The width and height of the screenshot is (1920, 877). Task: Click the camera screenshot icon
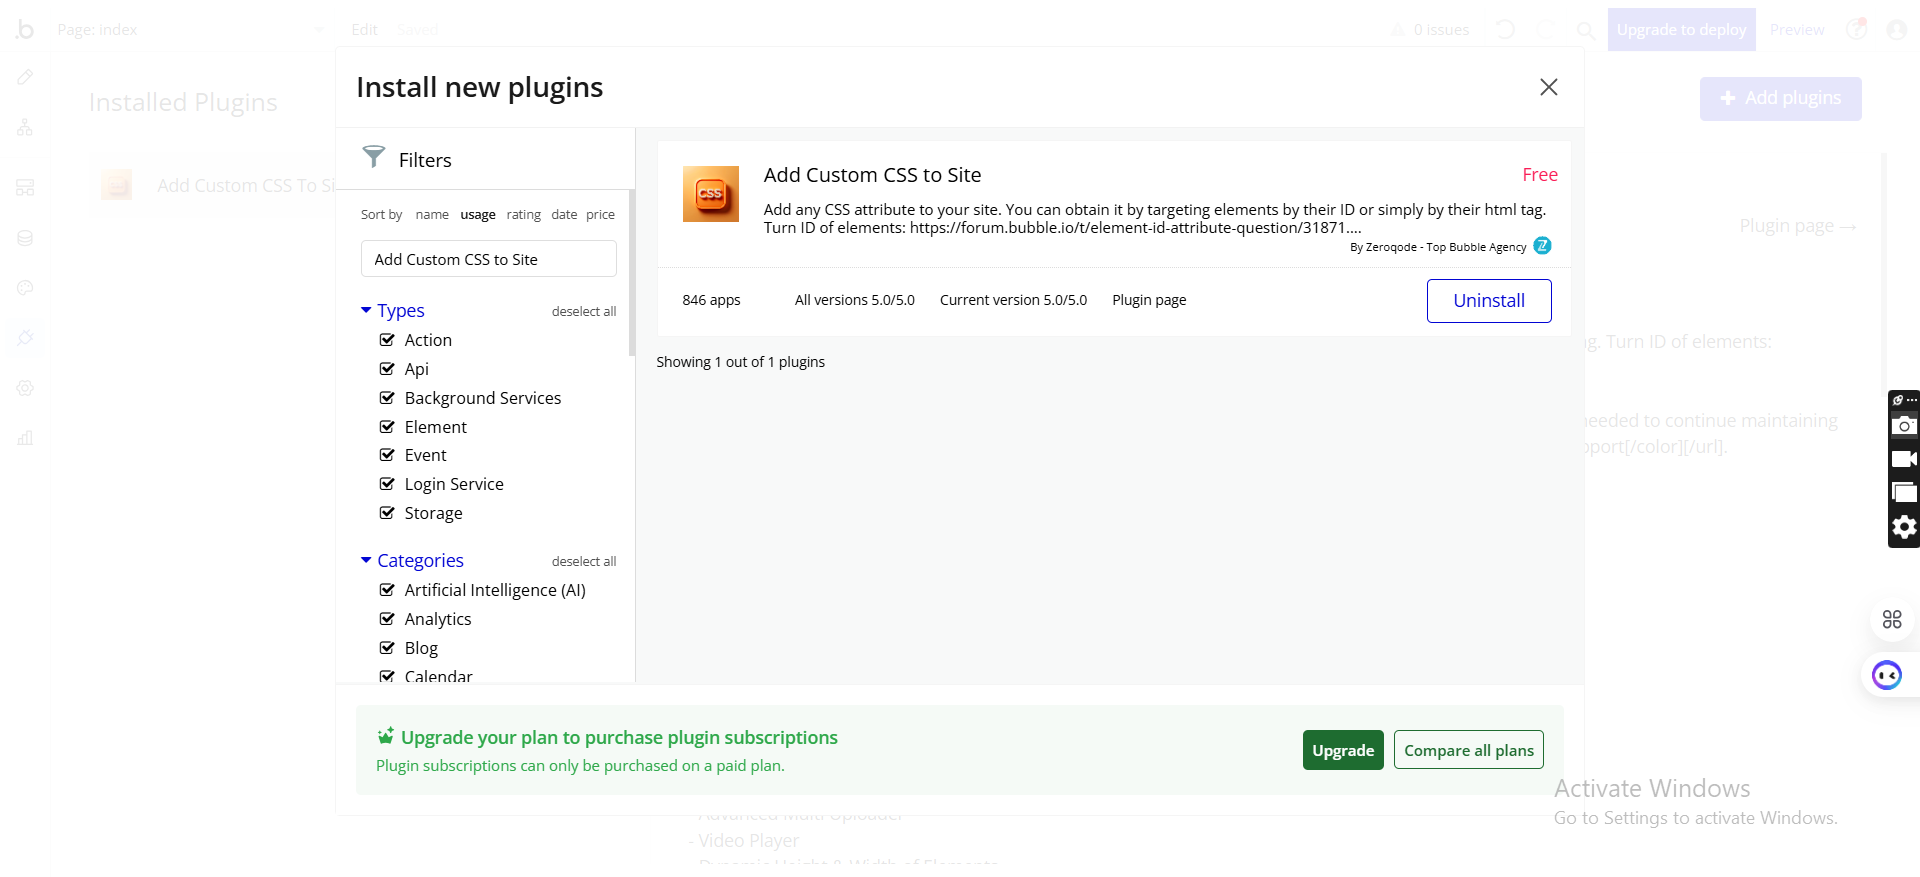click(1904, 425)
